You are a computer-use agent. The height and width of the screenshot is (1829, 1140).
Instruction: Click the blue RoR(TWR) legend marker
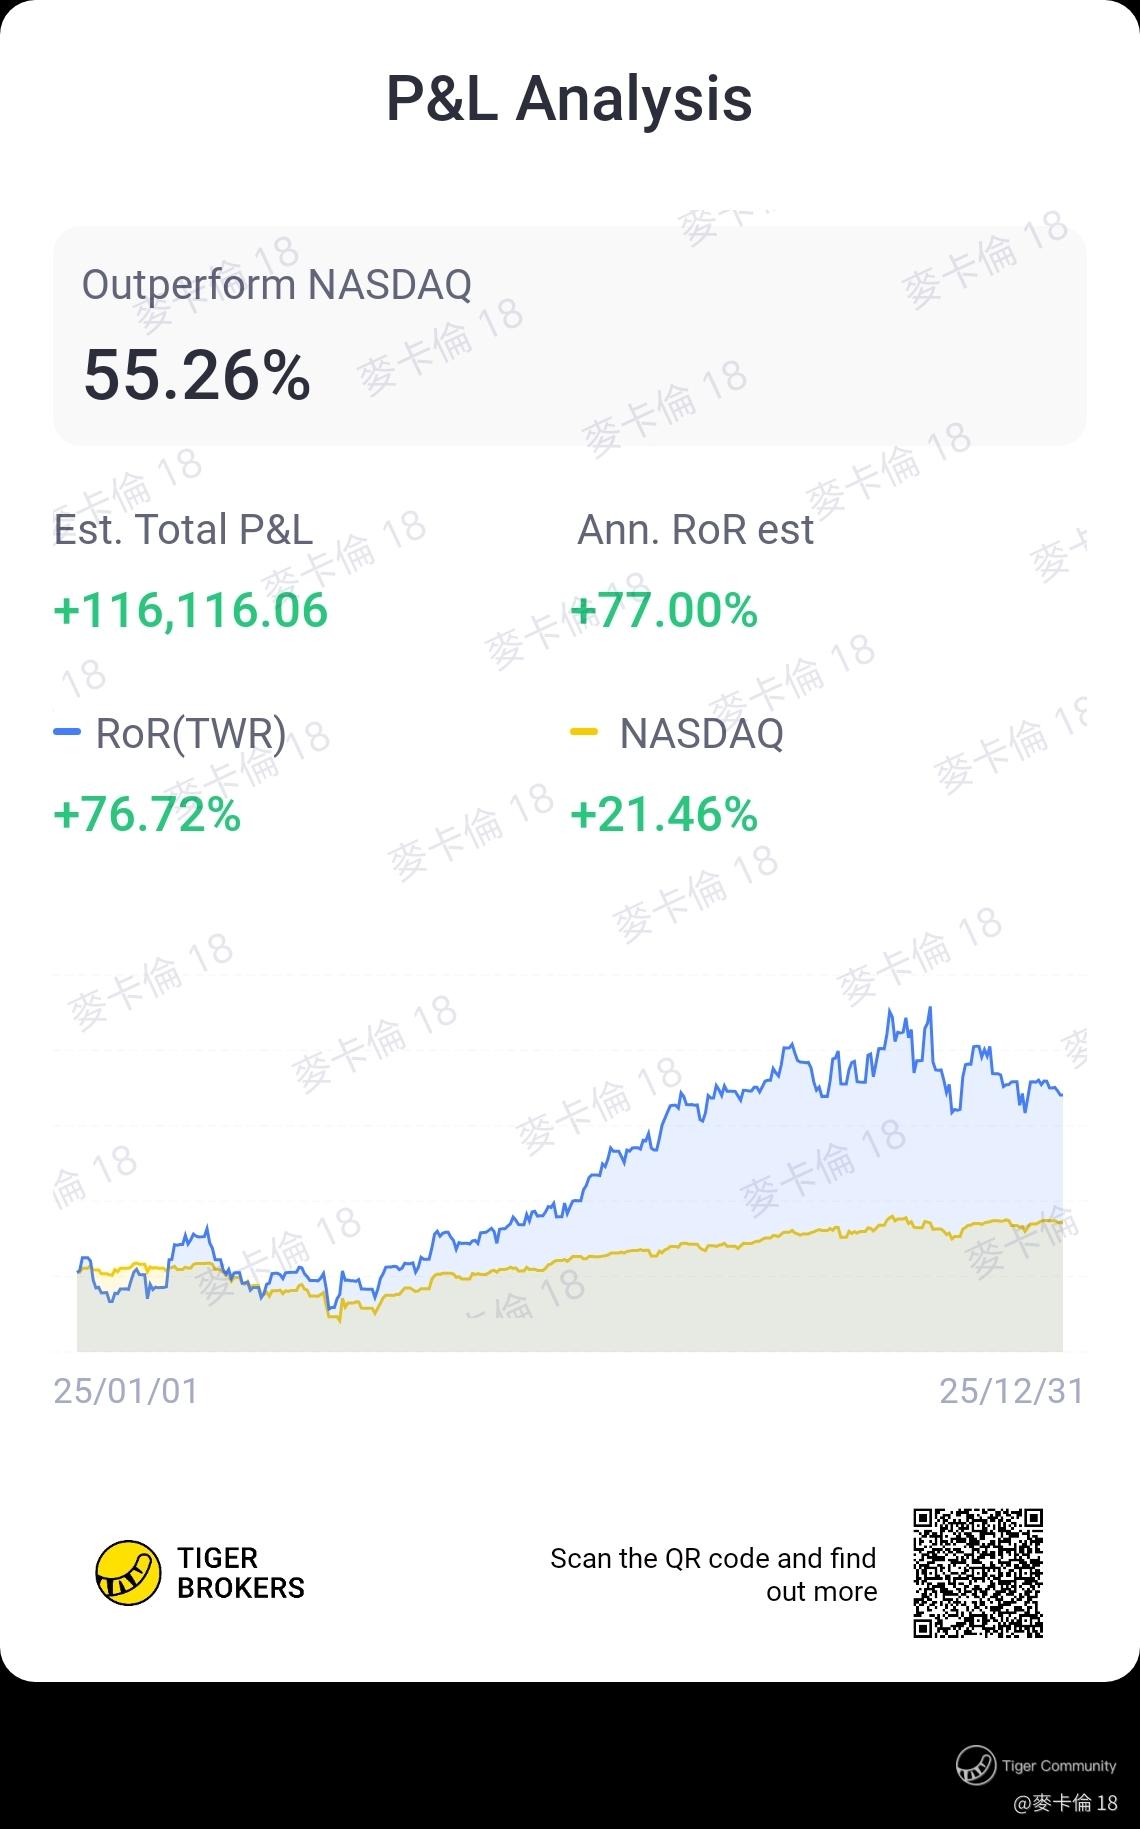click(x=66, y=733)
